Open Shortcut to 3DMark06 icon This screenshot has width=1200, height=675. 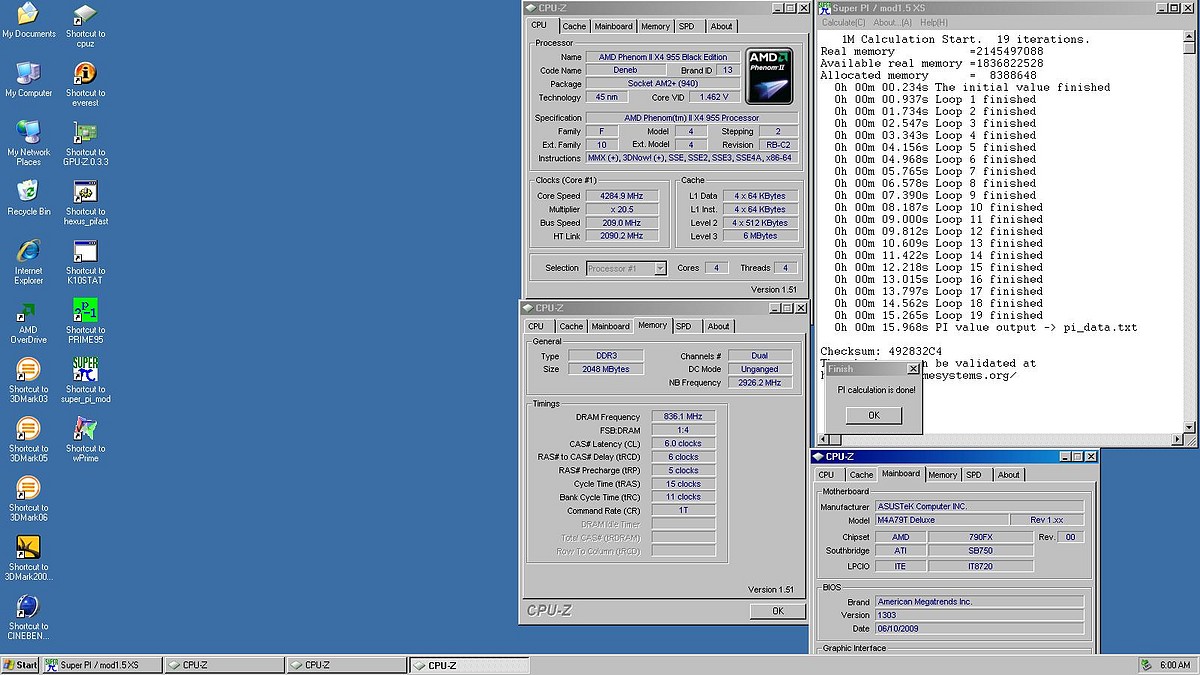click(29, 499)
